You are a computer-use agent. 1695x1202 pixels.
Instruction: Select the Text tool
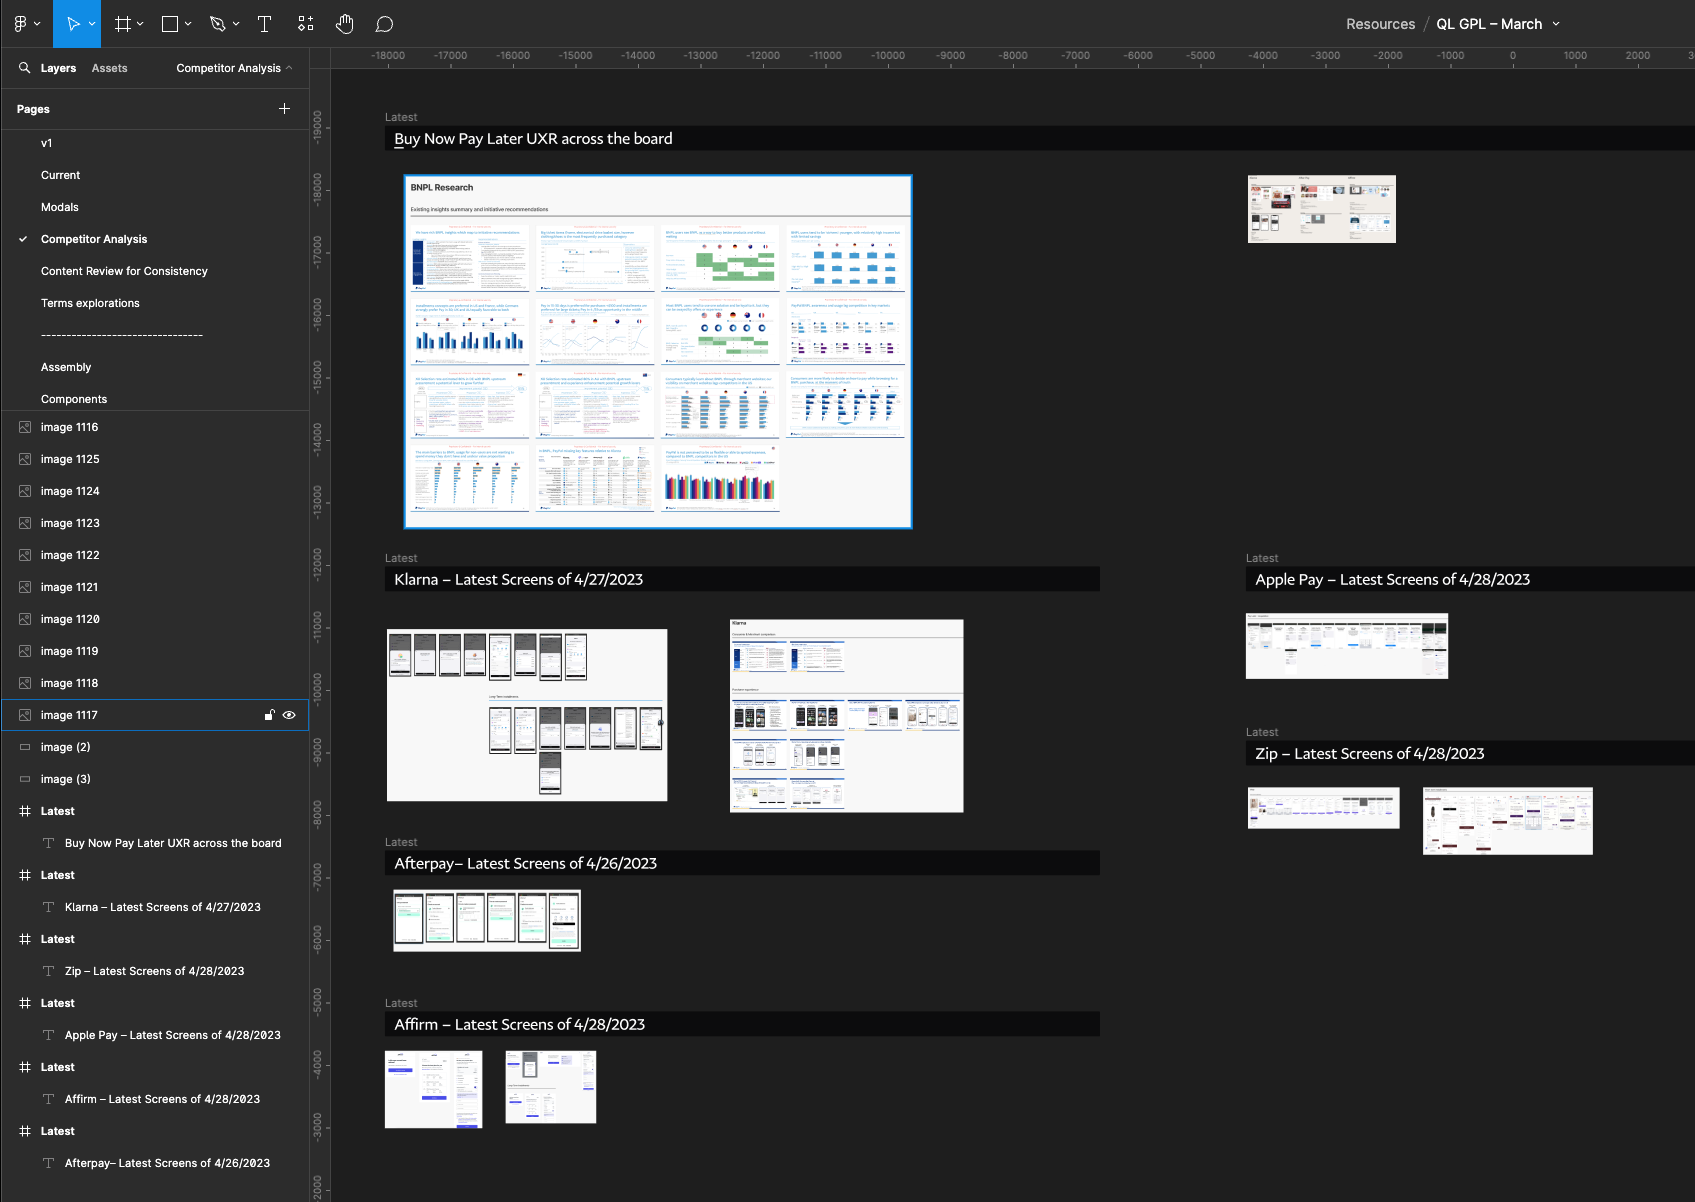[265, 24]
